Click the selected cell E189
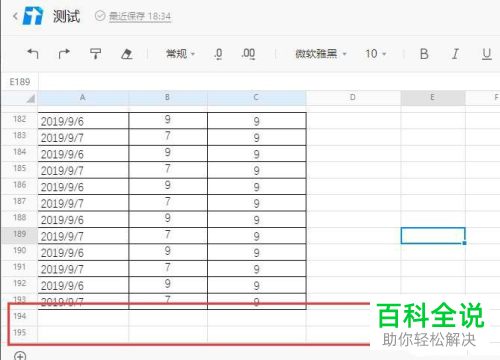500x360 pixels. pyautogui.click(x=433, y=235)
